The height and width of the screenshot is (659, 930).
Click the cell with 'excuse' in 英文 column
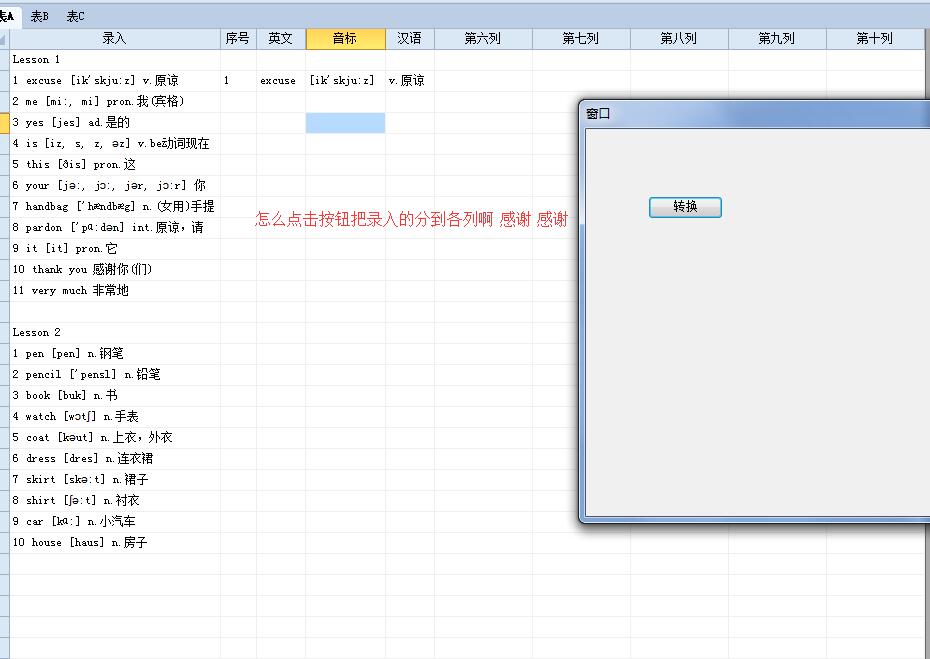click(281, 81)
